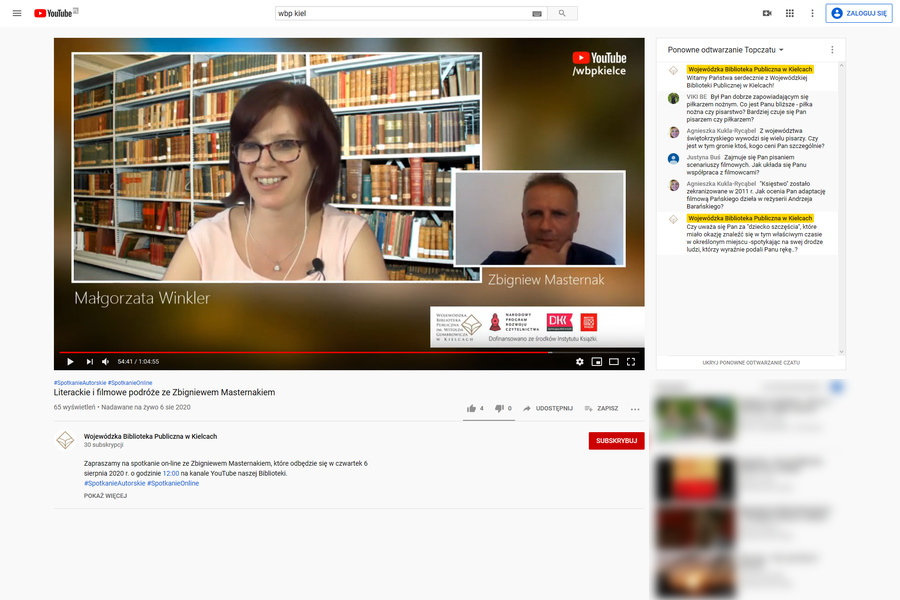This screenshot has height=600, width=900.
Task: Click the 54:41 / 1:04:55 time display
Action: pos(138,362)
